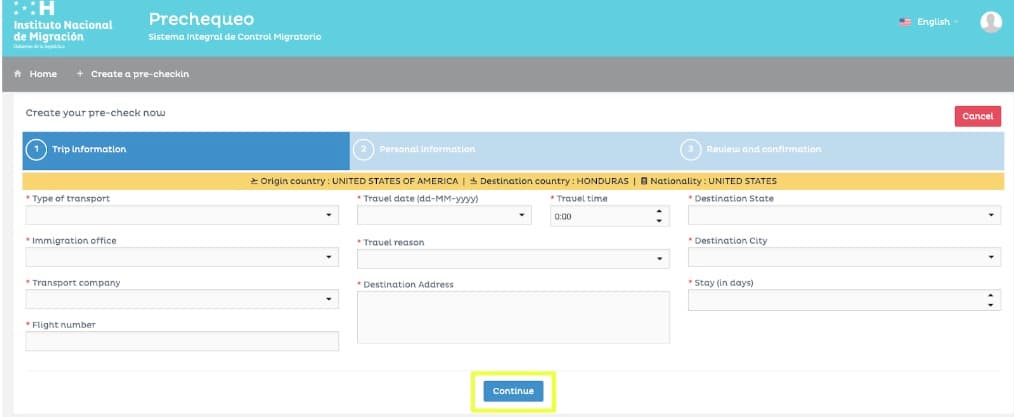The height and width of the screenshot is (417, 1014).
Task: Go to the Home menu item
Action: point(35,74)
